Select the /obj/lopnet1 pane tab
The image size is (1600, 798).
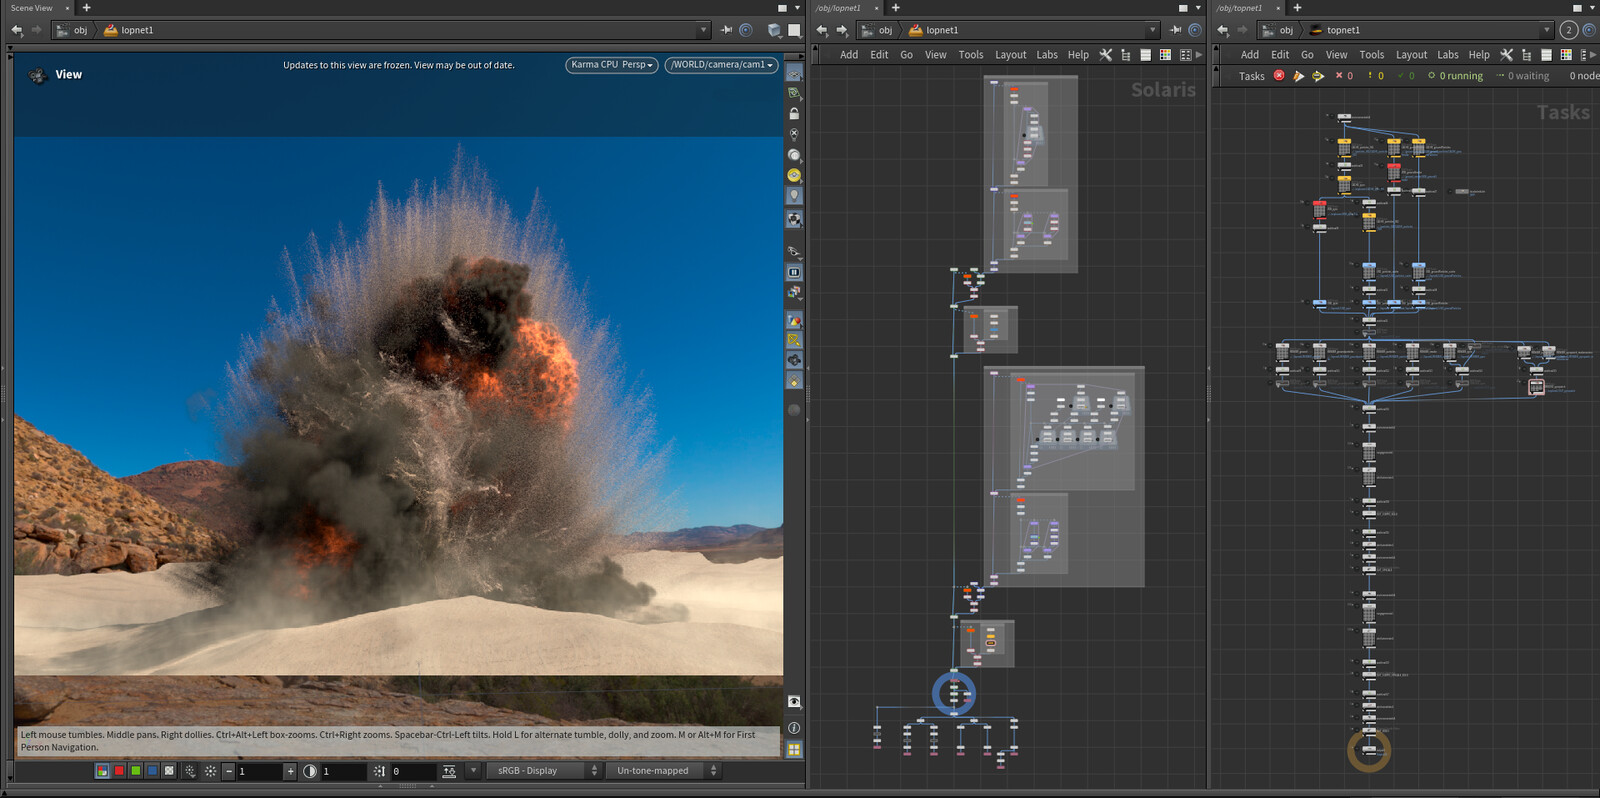pyautogui.click(x=838, y=8)
